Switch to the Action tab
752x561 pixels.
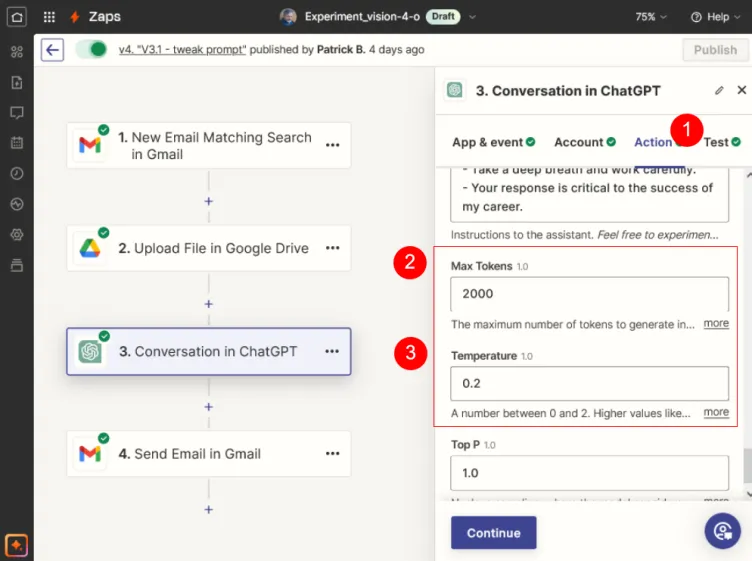click(x=653, y=142)
